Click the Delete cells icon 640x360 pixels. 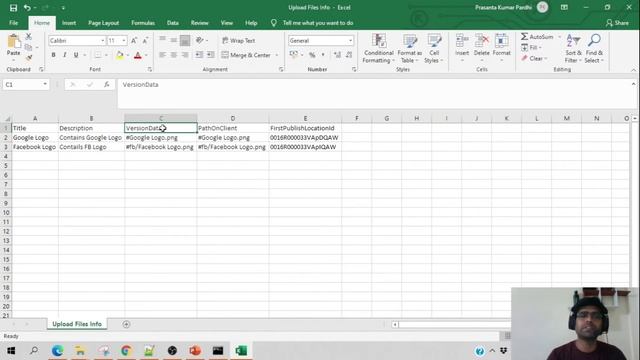482,41
